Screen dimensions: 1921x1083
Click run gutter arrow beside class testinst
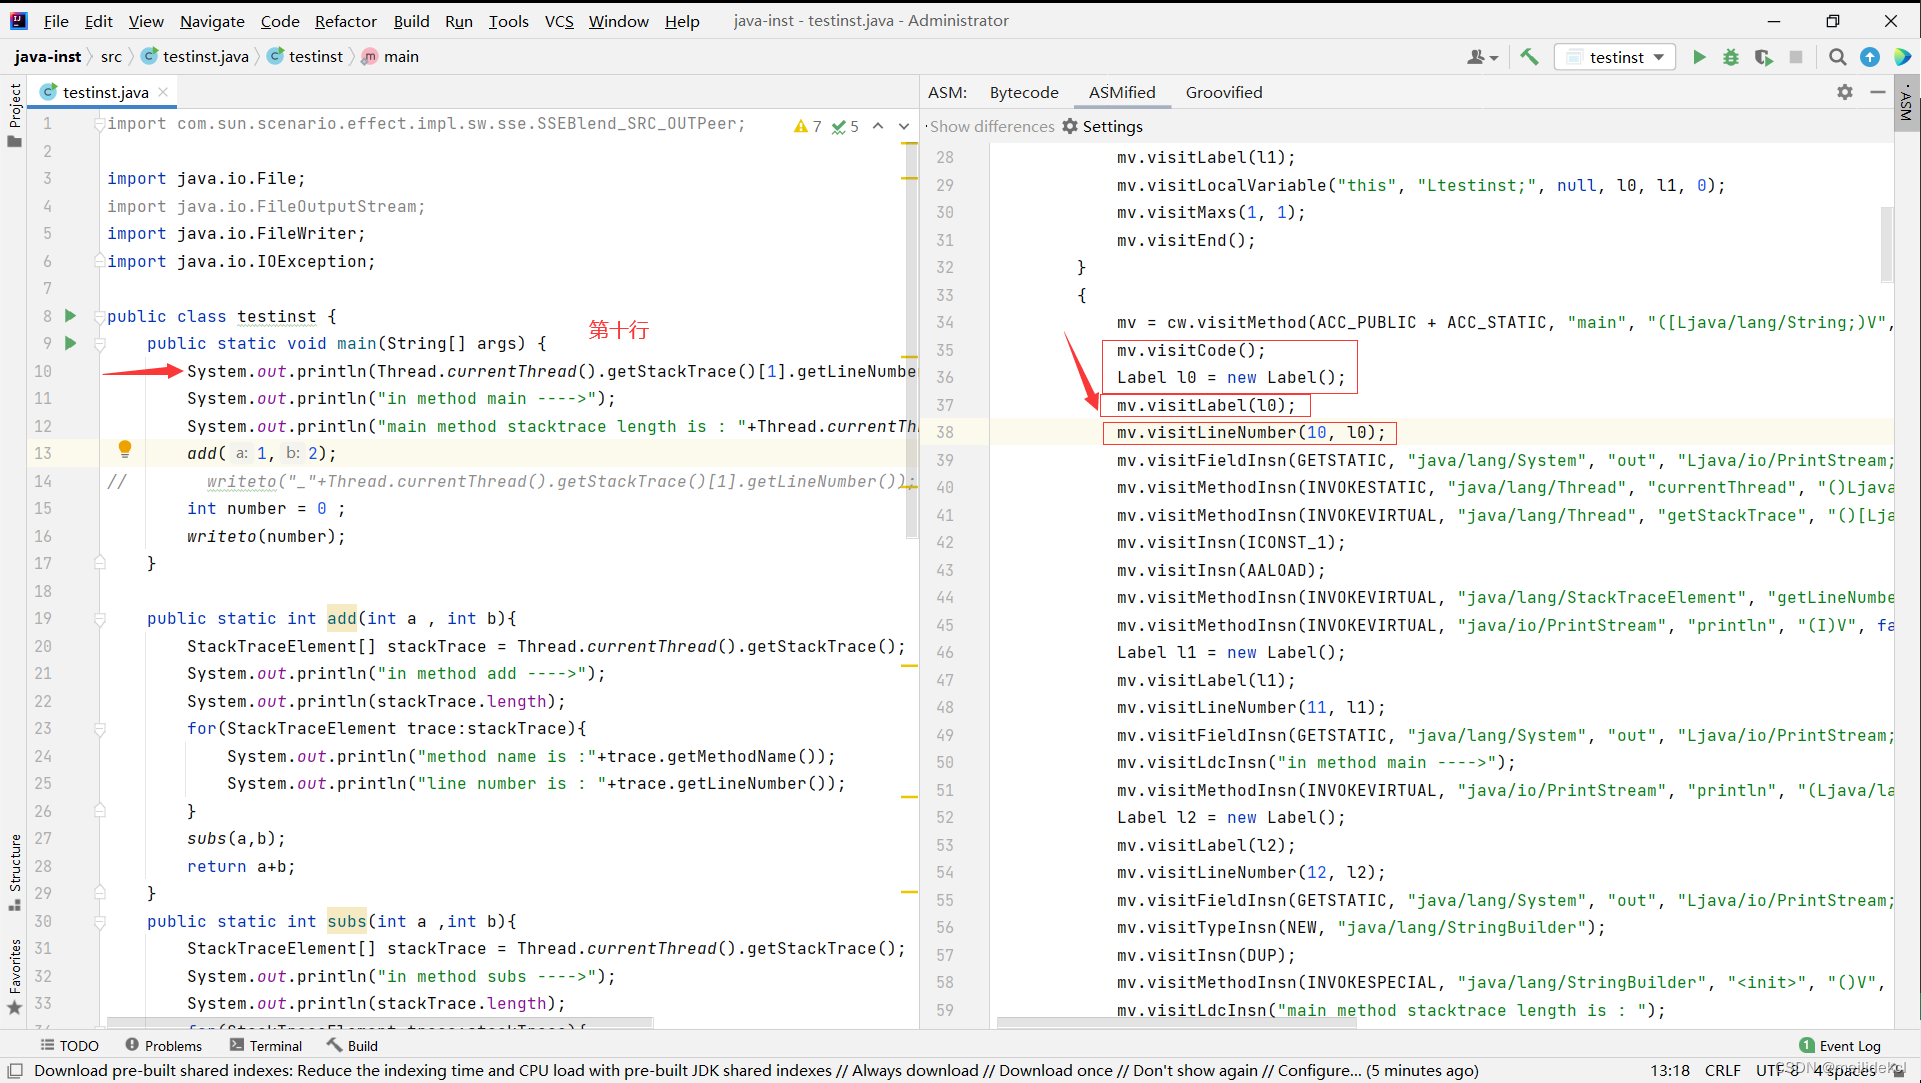70,316
